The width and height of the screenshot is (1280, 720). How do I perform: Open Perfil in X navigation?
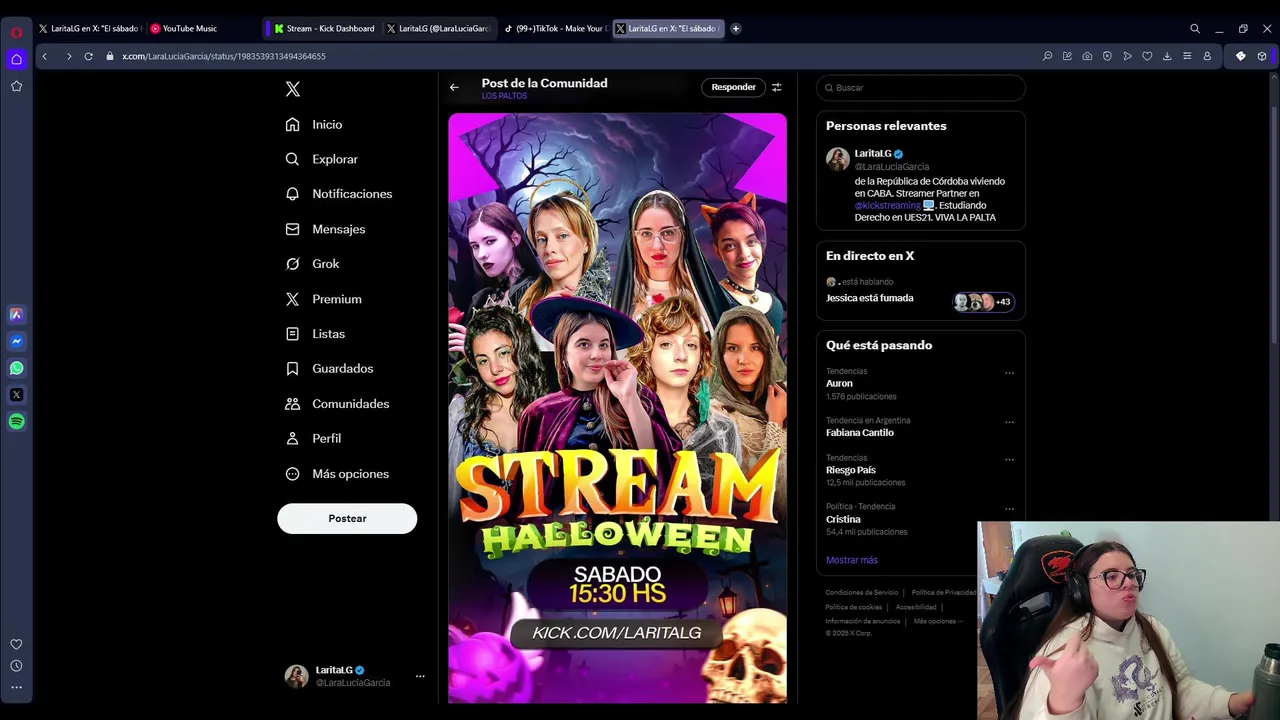[313, 438]
